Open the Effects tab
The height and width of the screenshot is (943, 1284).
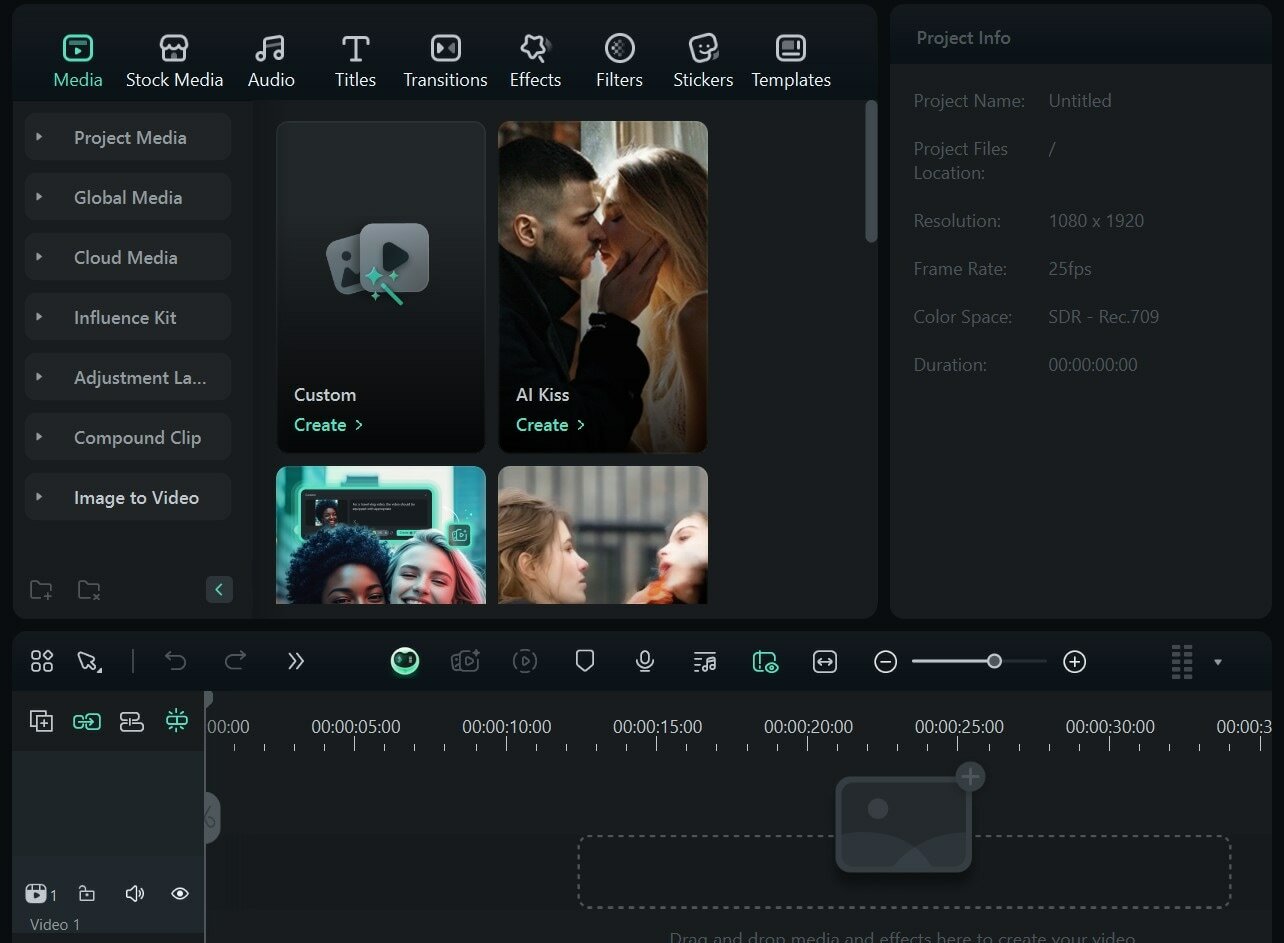tap(535, 62)
